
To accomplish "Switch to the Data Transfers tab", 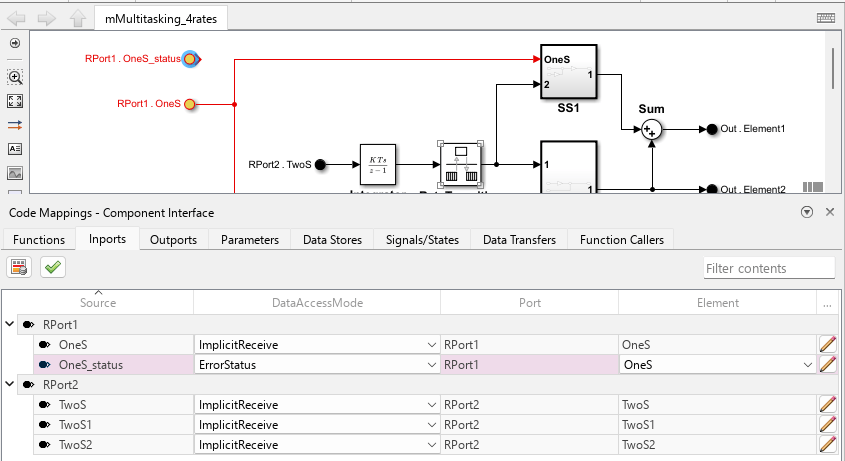I will pos(519,239).
